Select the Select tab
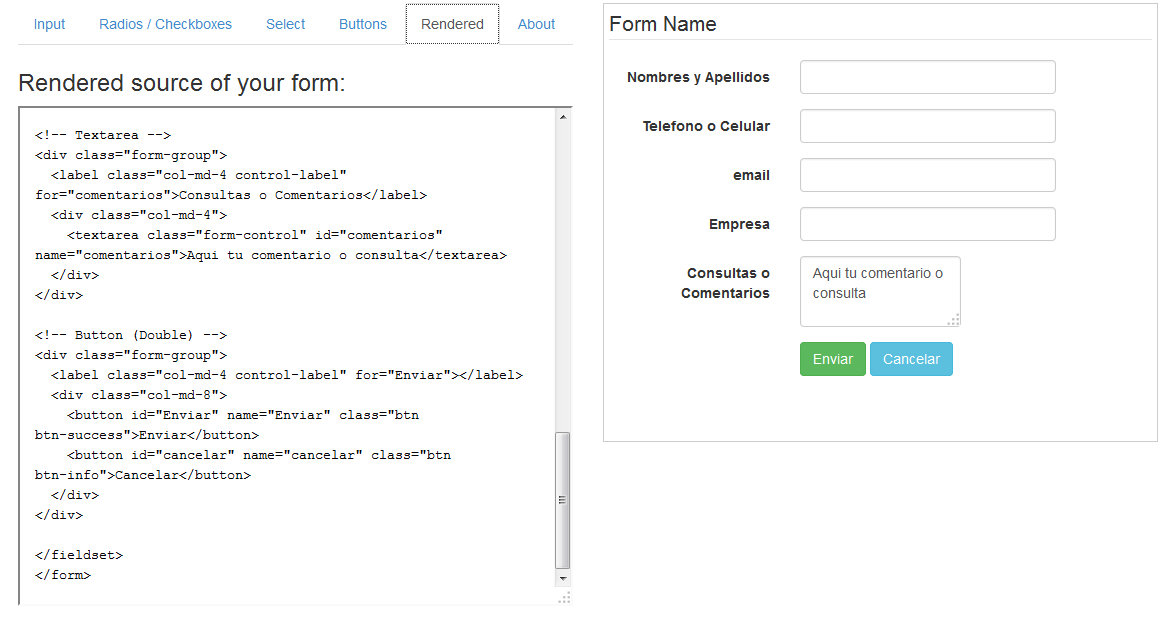This screenshot has width=1165, height=623. point(285,23)
